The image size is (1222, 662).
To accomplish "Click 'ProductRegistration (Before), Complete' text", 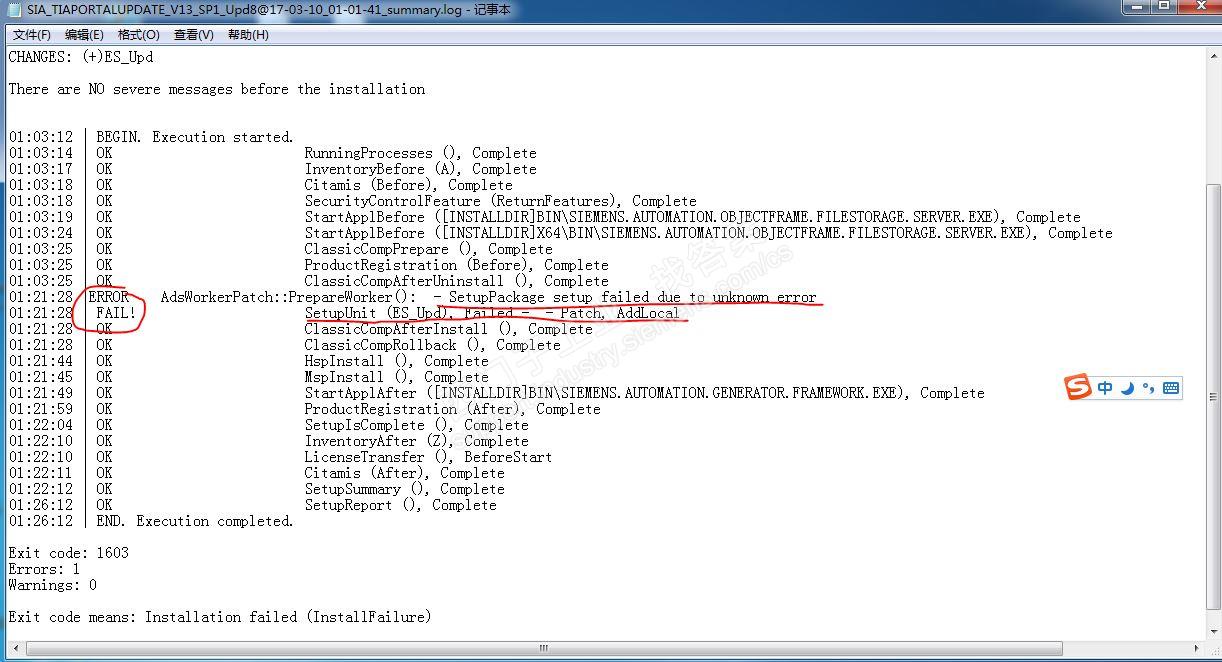I will point(456,265).
